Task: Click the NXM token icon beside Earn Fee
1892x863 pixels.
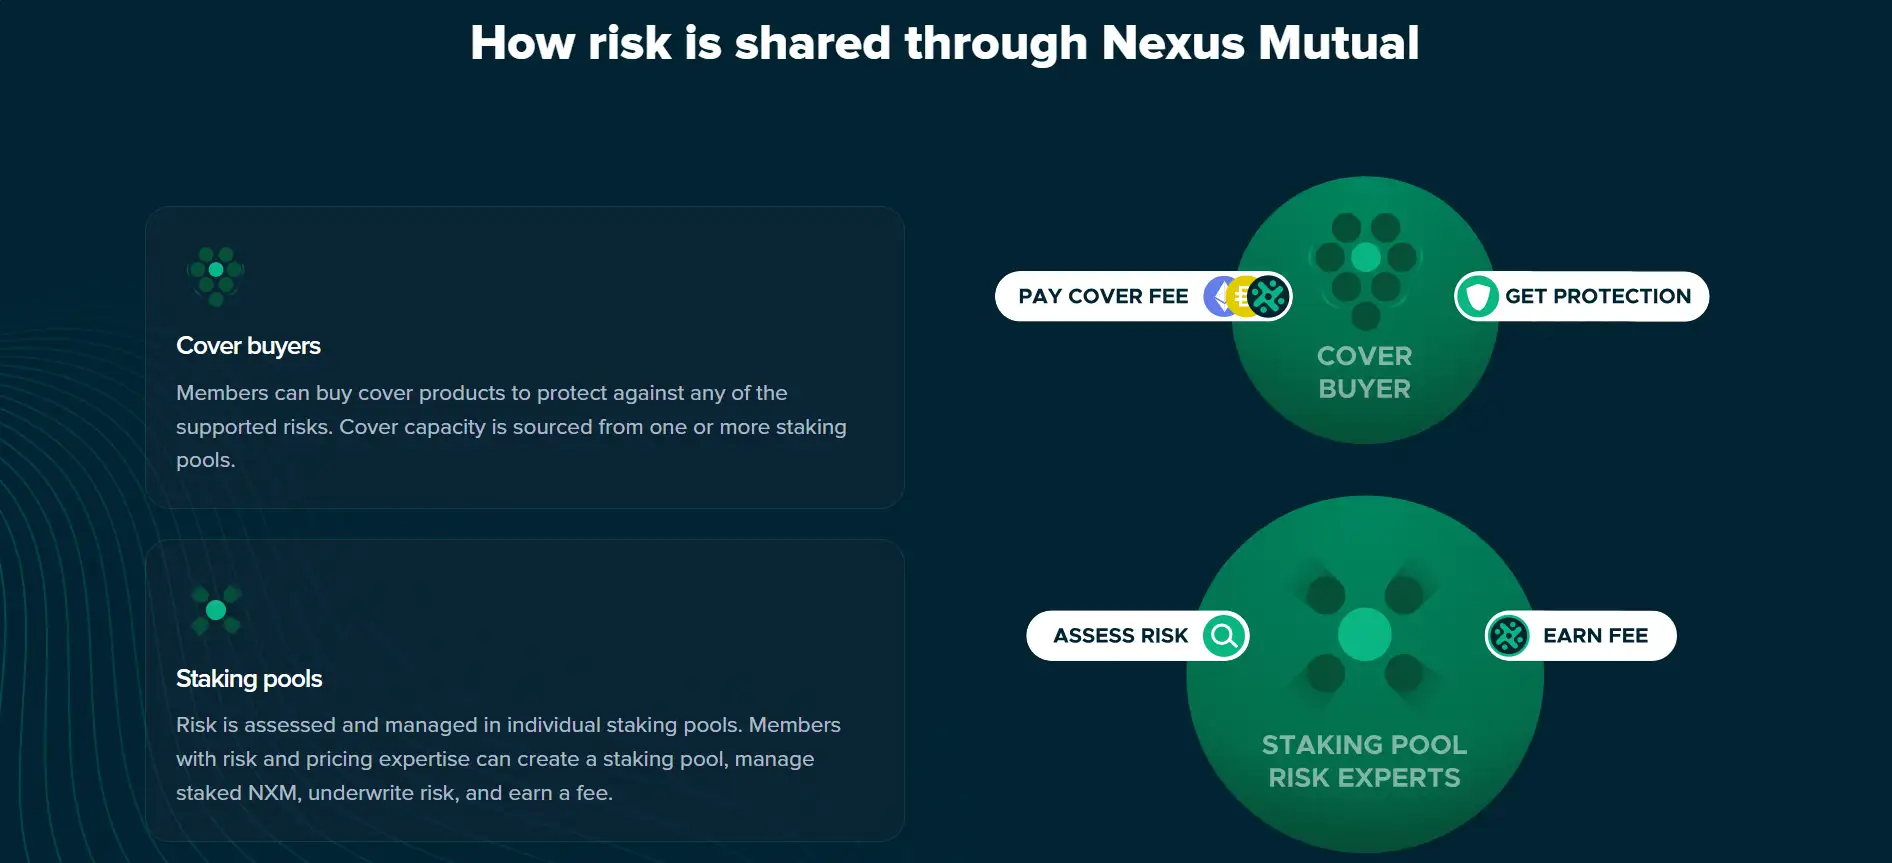Action: [x=1508, y=636]
